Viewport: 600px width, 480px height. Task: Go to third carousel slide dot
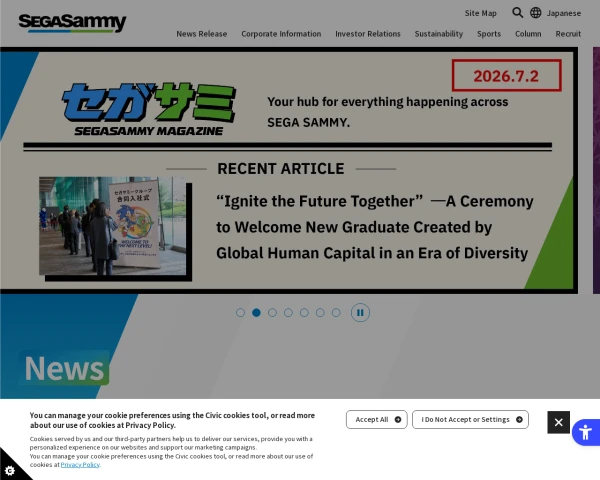[272, 313]
